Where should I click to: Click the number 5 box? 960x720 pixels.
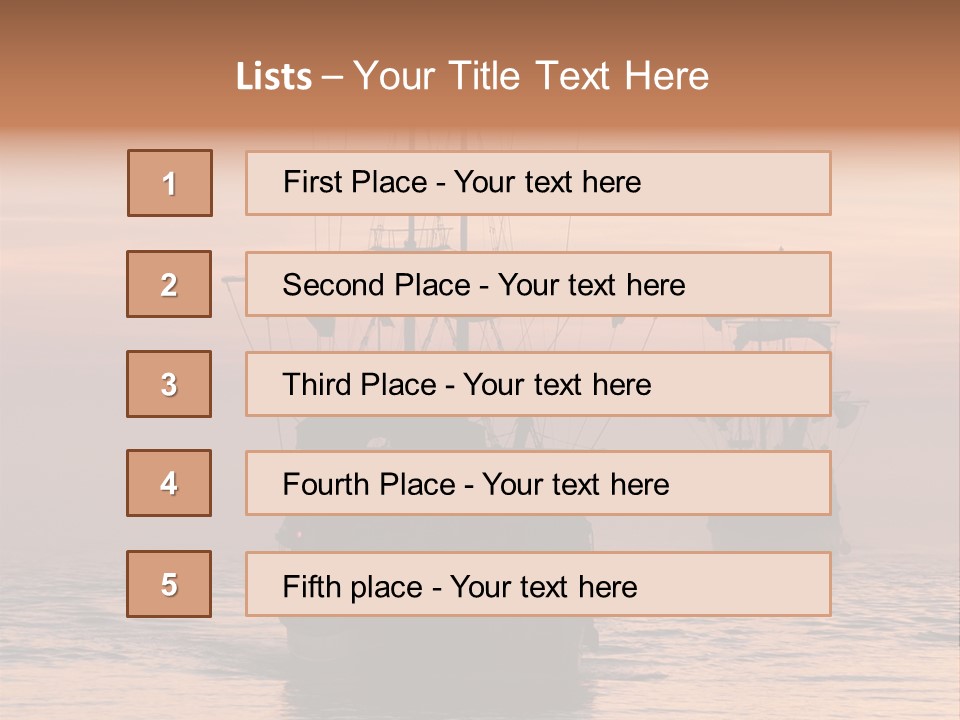(x=169, y=584)
